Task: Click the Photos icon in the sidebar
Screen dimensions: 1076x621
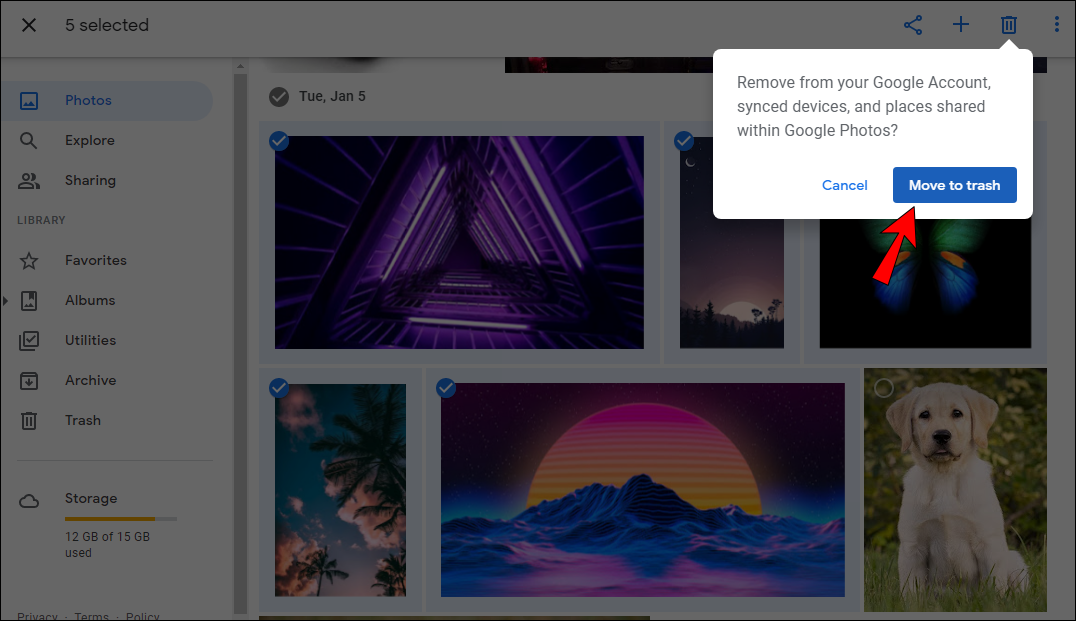Action: 29,101
